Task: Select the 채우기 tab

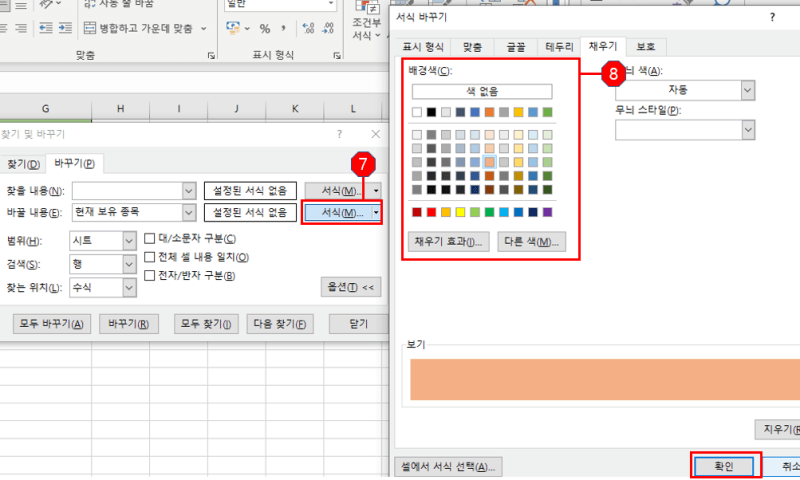Action: point(603,46)
